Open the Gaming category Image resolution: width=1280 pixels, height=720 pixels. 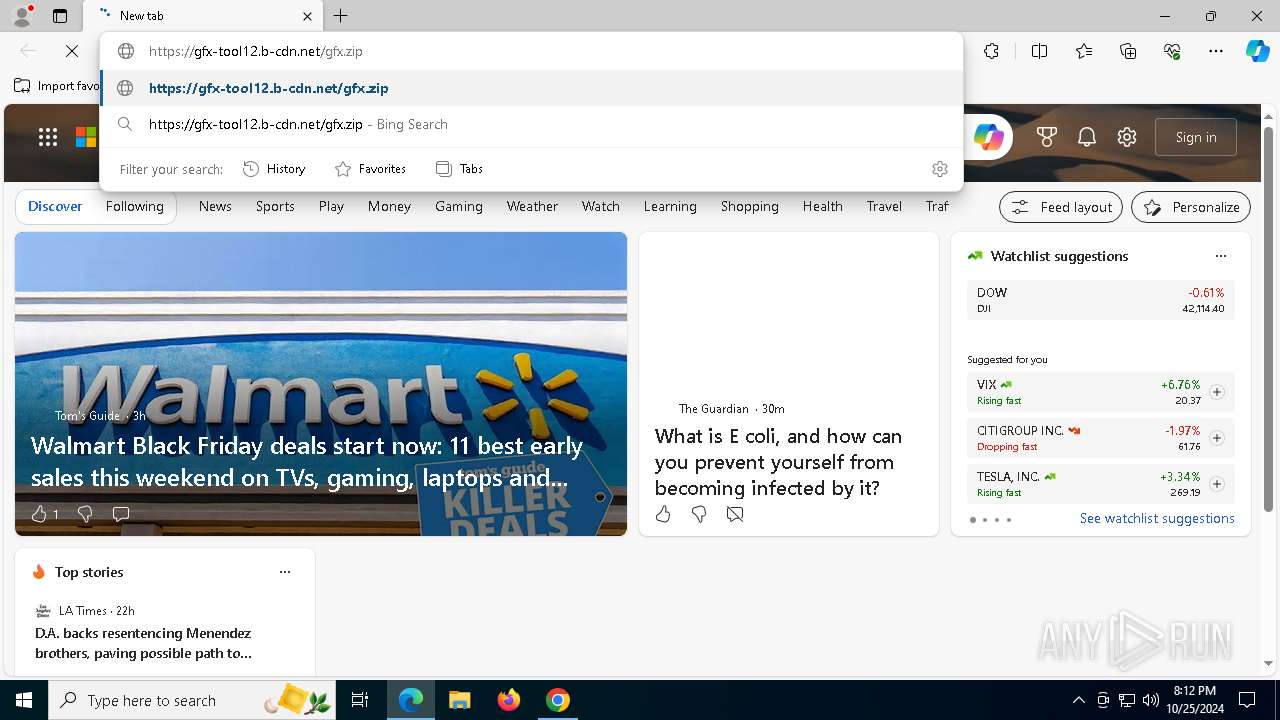coord(459,206)
